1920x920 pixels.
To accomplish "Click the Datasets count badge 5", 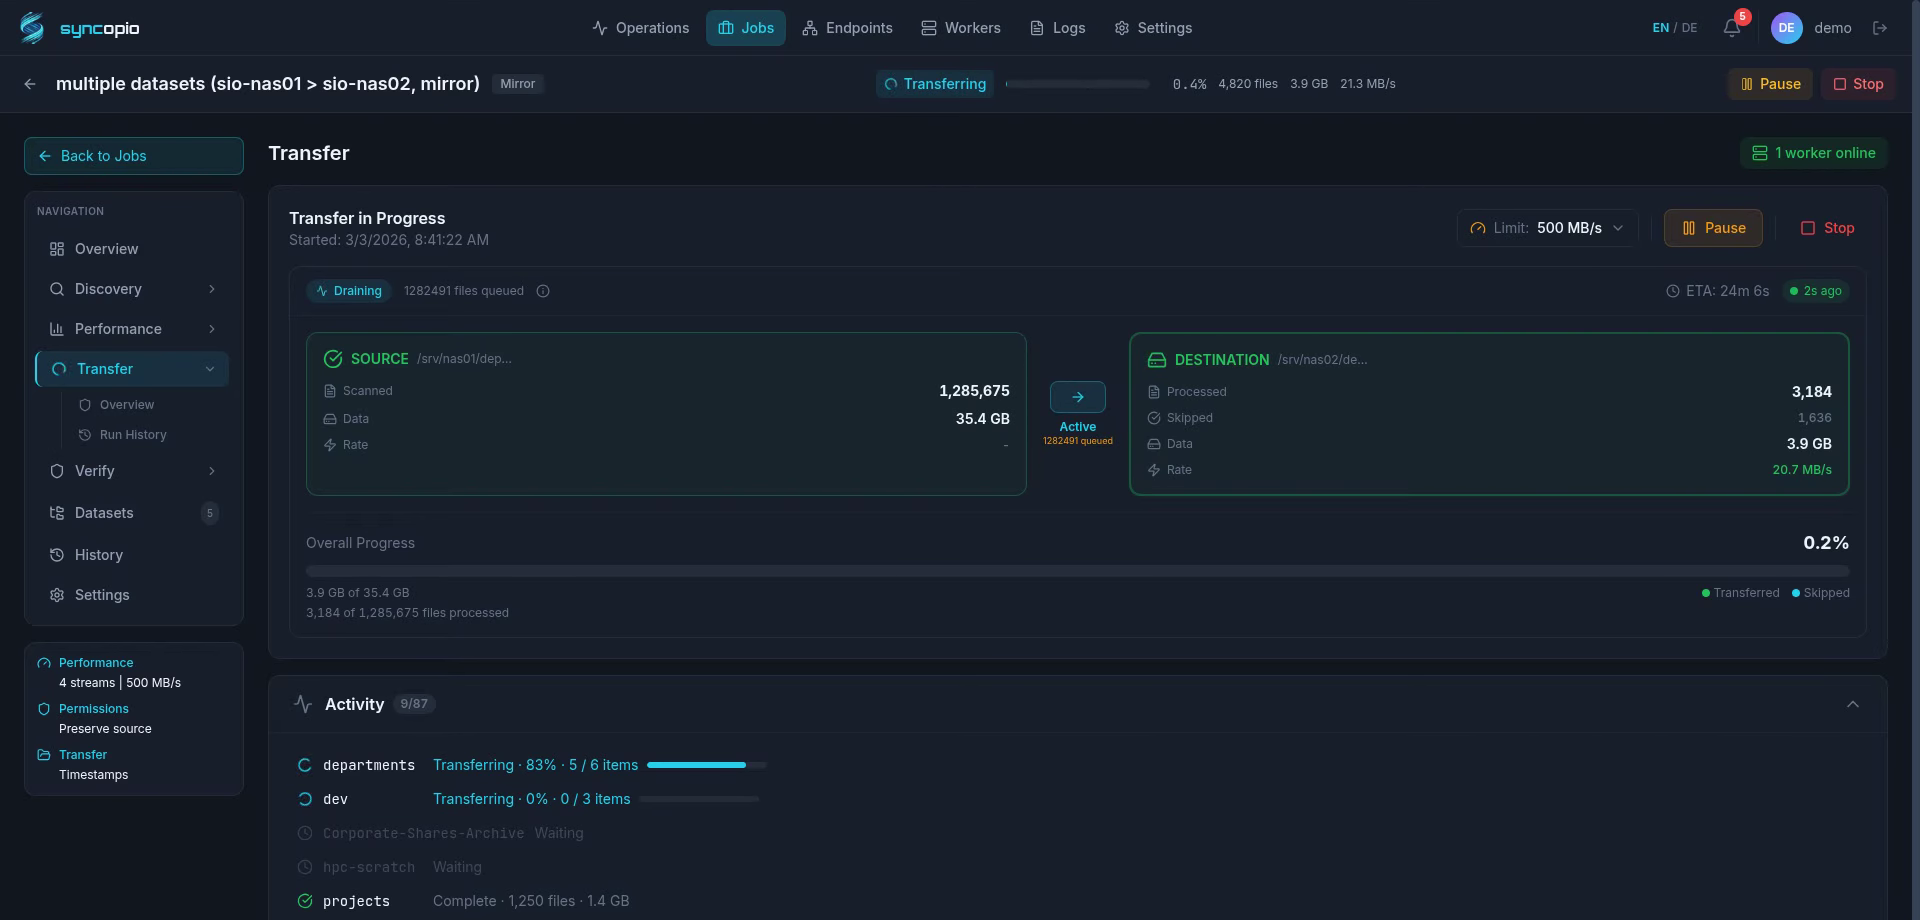I will (210, 513).
